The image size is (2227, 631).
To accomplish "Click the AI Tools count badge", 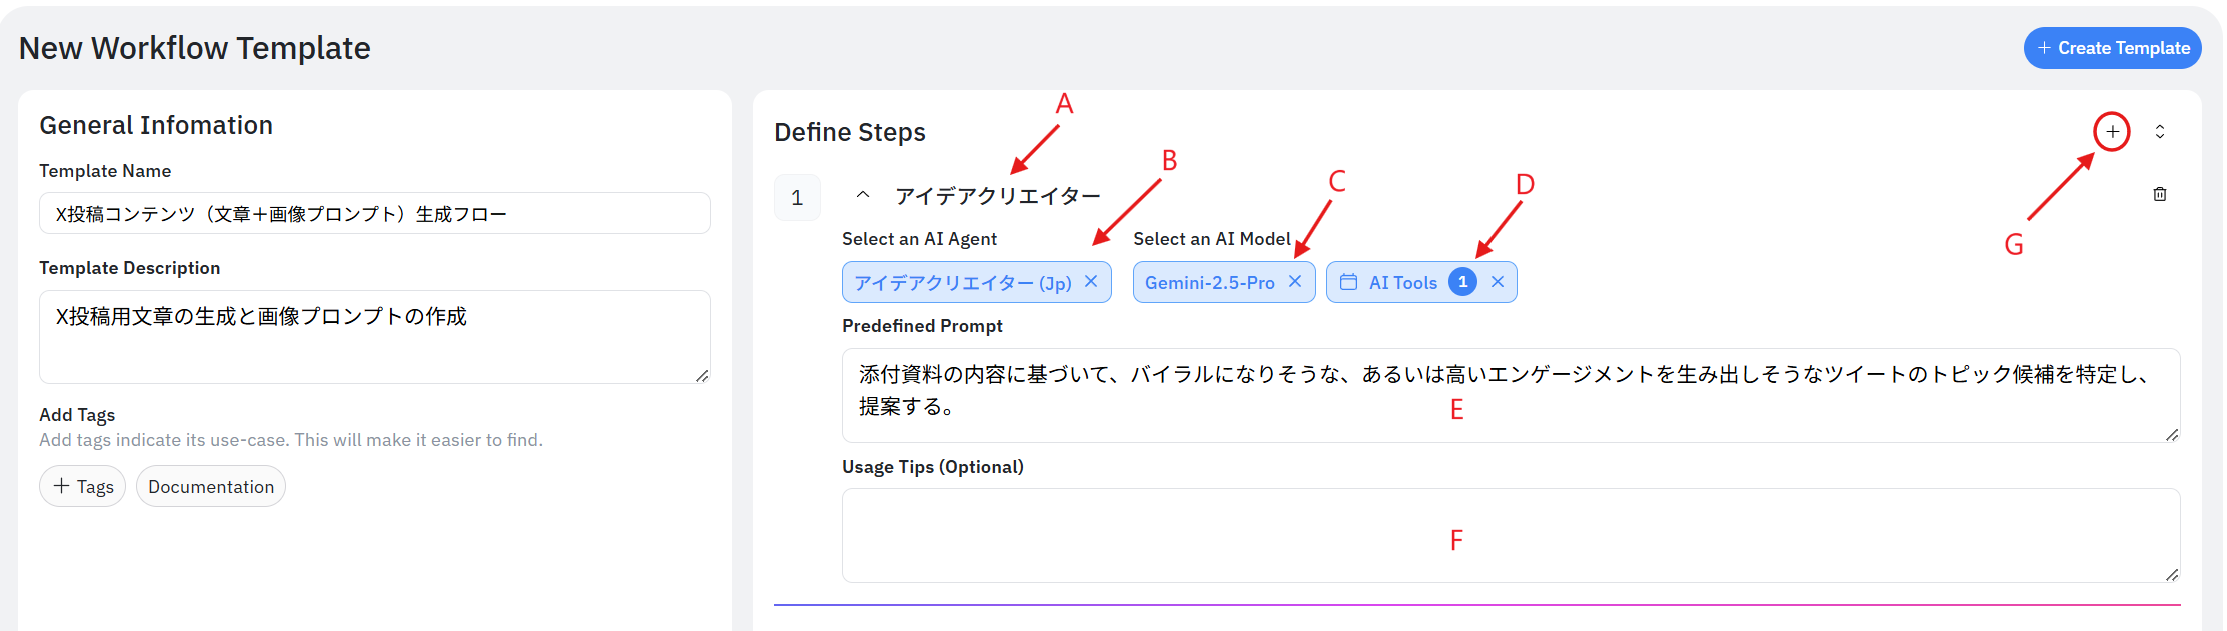I will click(x=1462, y=282).
